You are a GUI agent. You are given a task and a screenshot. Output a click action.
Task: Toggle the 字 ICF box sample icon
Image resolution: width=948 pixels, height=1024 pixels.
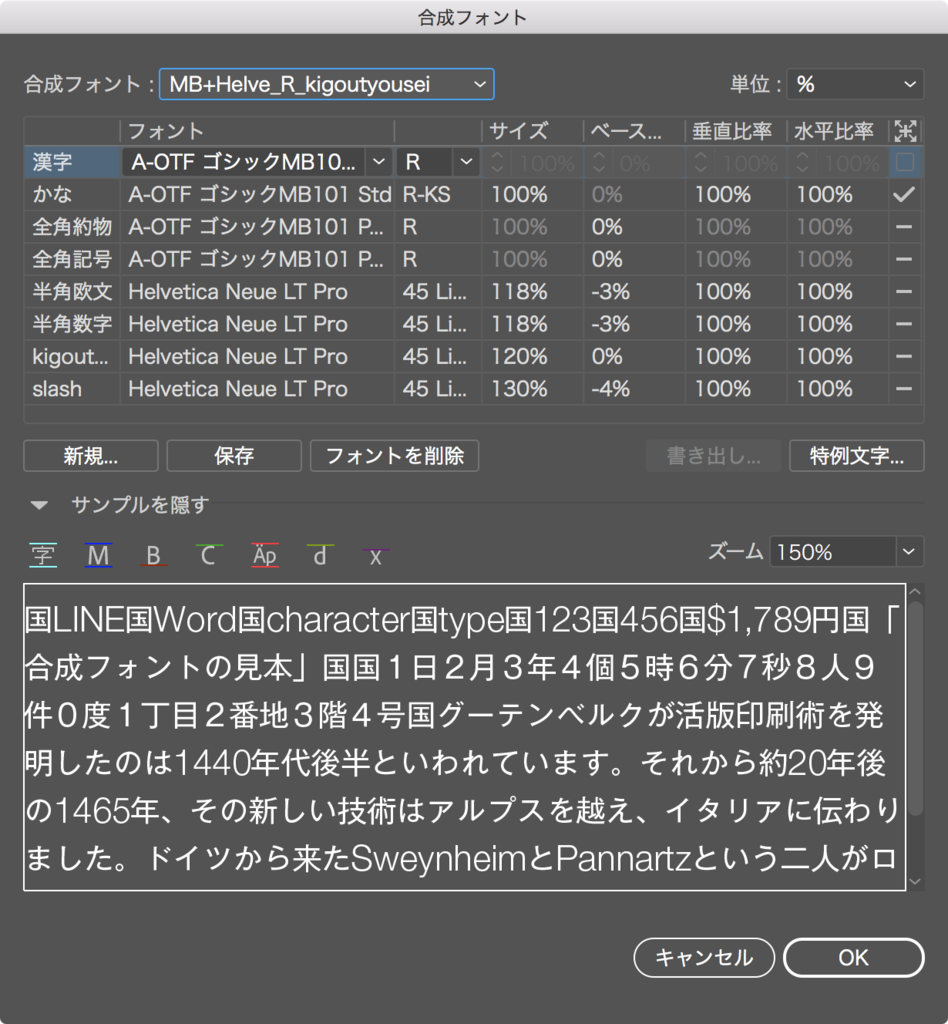coord(43,555)
